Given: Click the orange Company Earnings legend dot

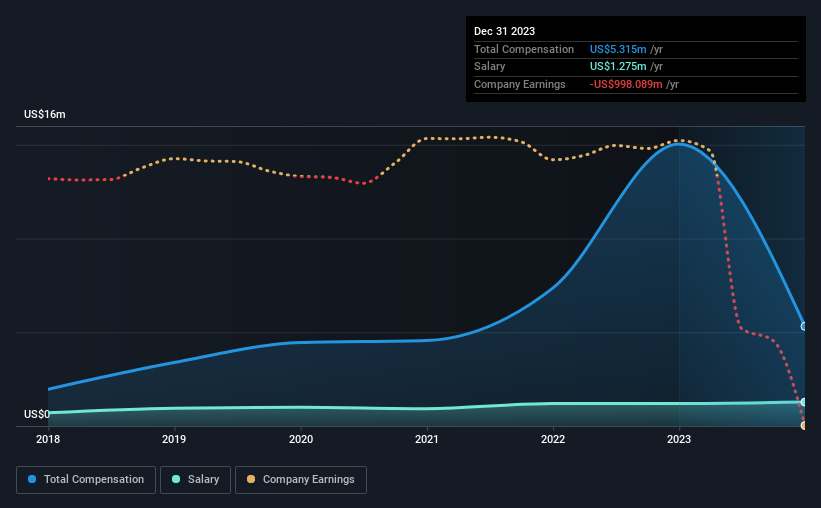Looking at the screenshot, I should (251, 479).
